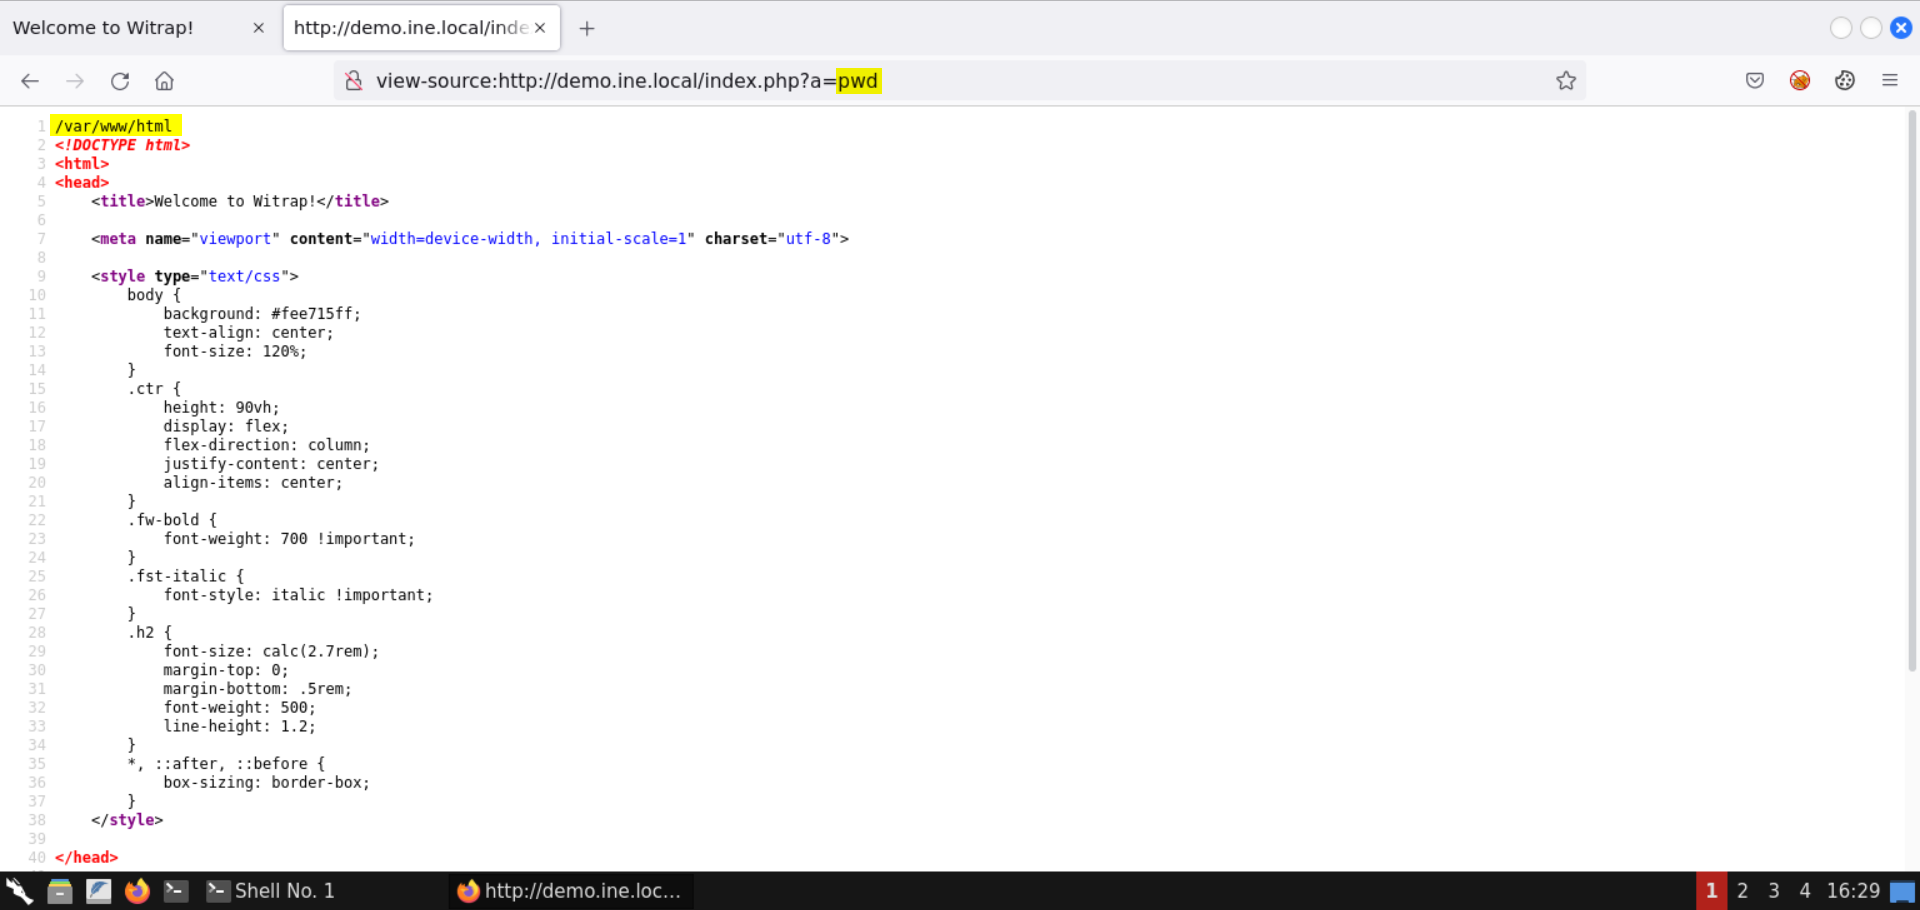This screenshot has height=910, width=1920.
Task: Click the closing </style> tag
Action: (127, 820)
